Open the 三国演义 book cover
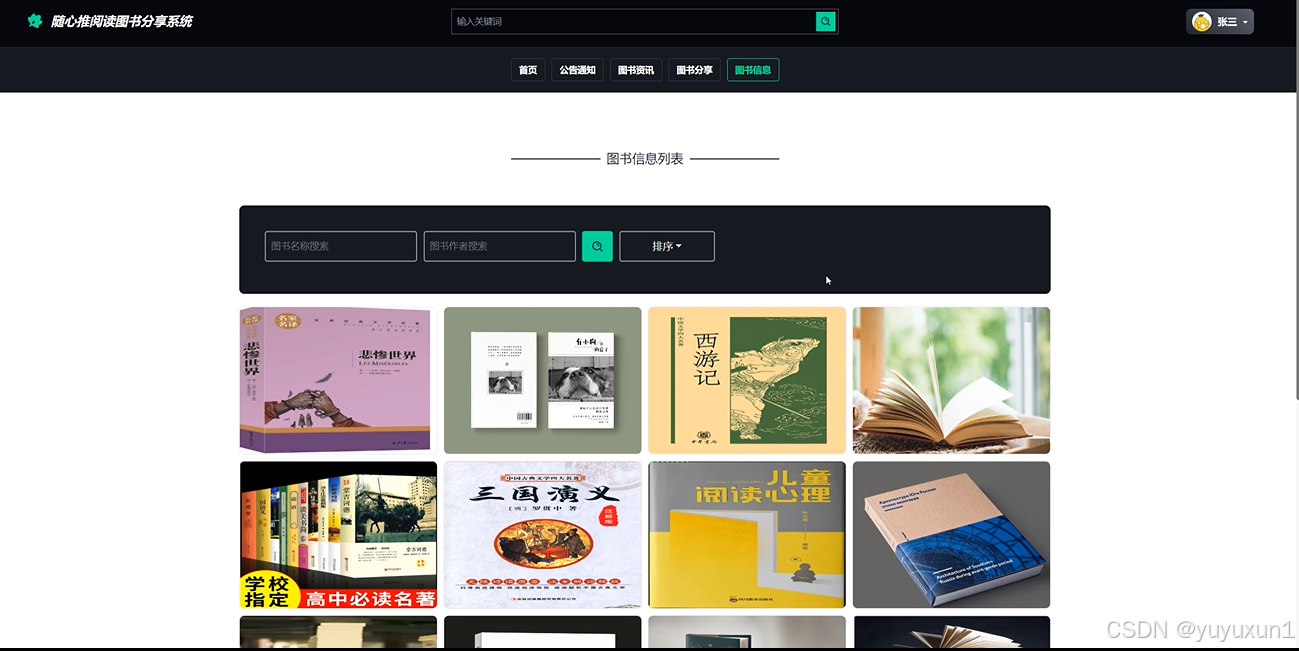This screenshot has width=1299, height=651. coord(543,535)
